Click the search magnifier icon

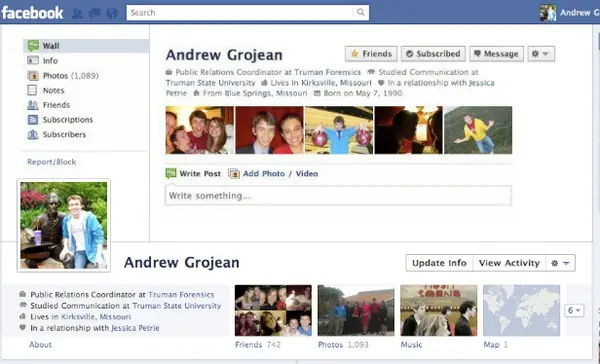[360, 12]
